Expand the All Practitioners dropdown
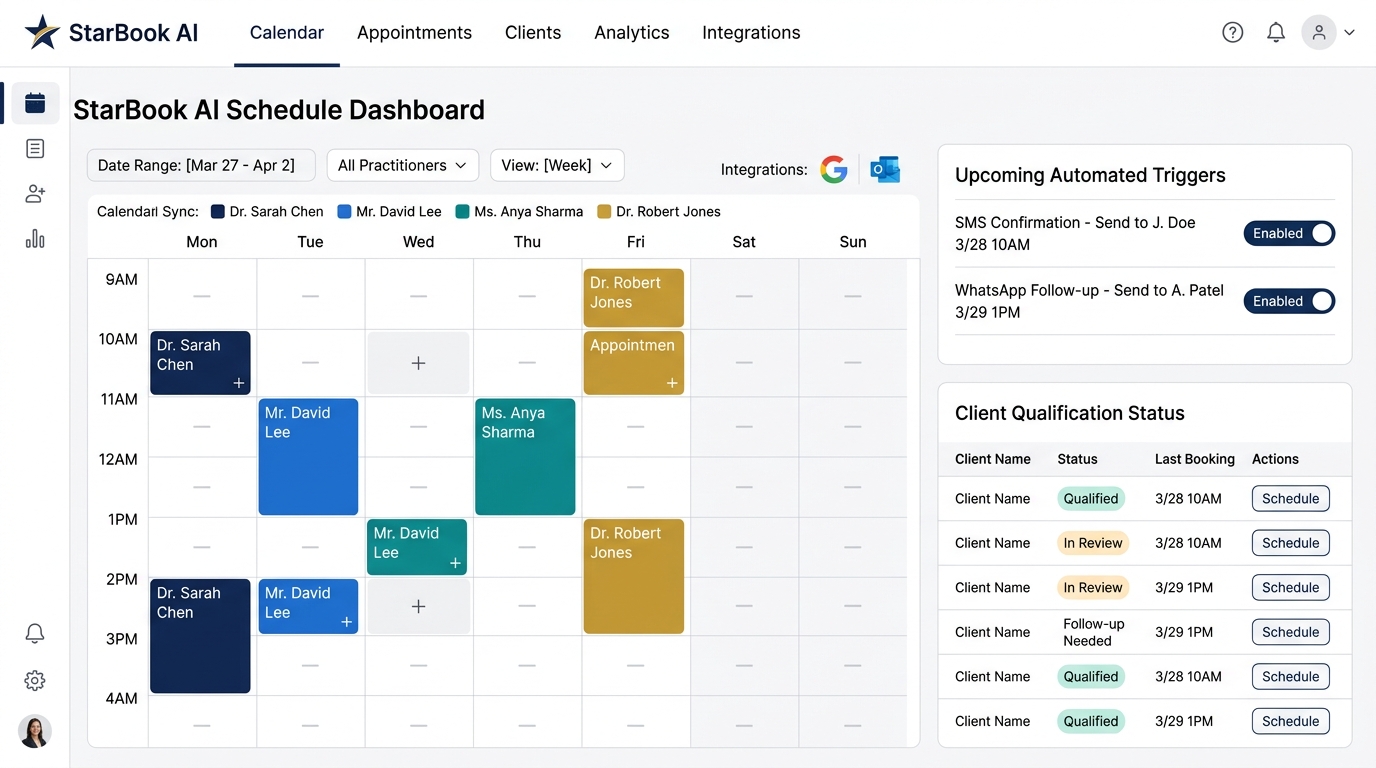Screen dimensions: 1376x768 coord(403,165)
